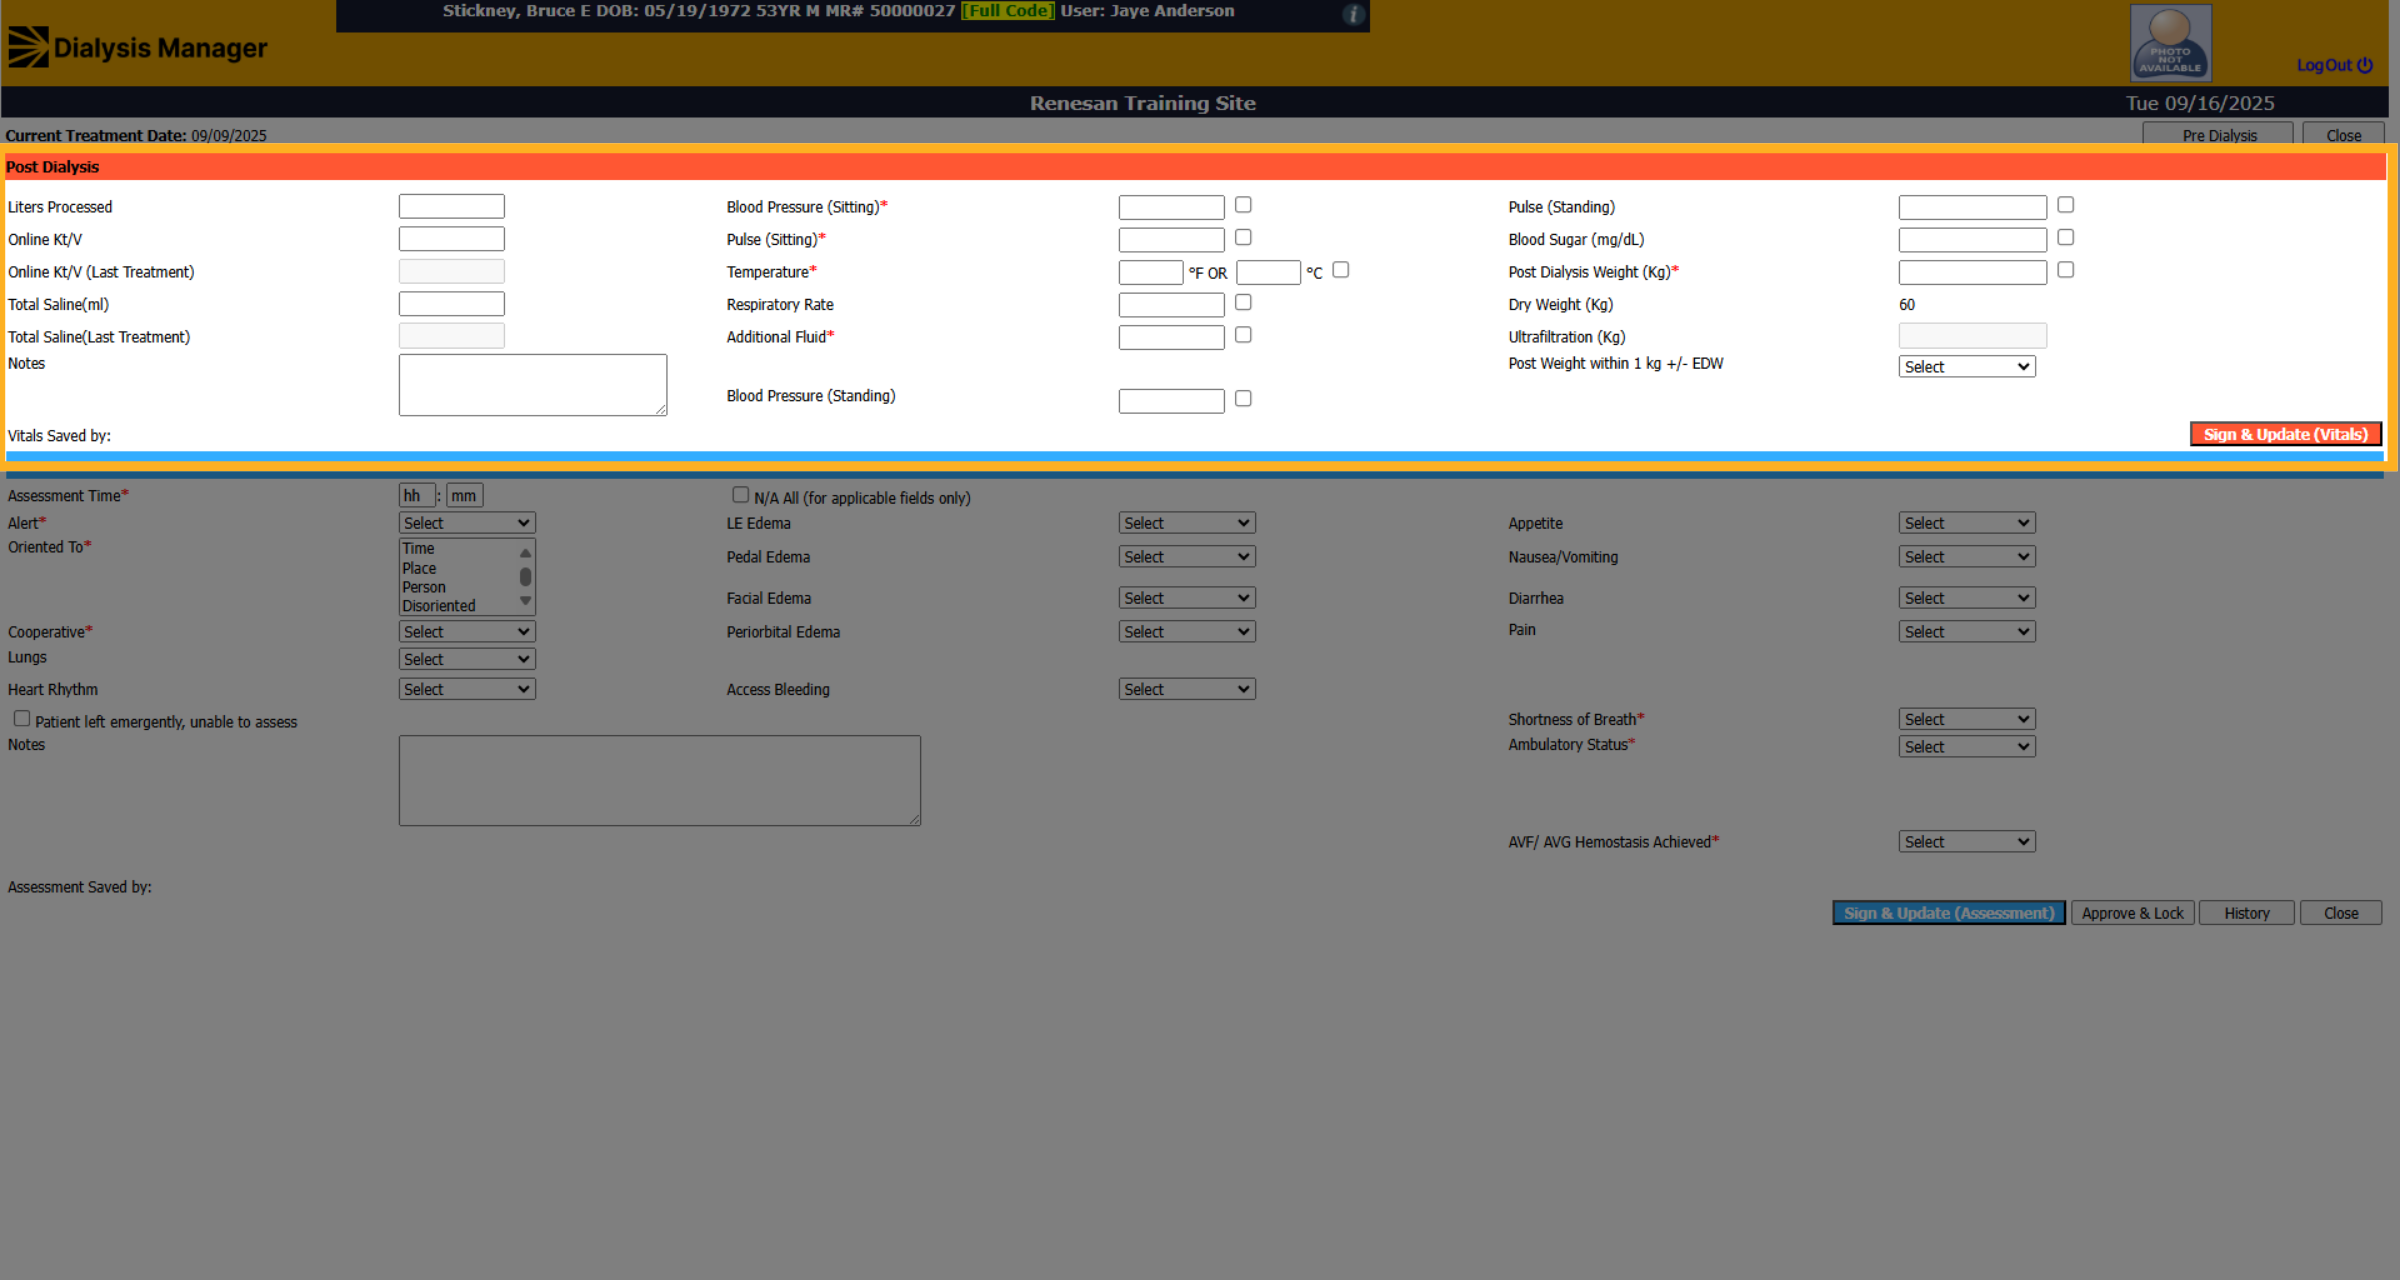
Task: Select Disoriented in Oriented To list
Action: click(458, 606)
